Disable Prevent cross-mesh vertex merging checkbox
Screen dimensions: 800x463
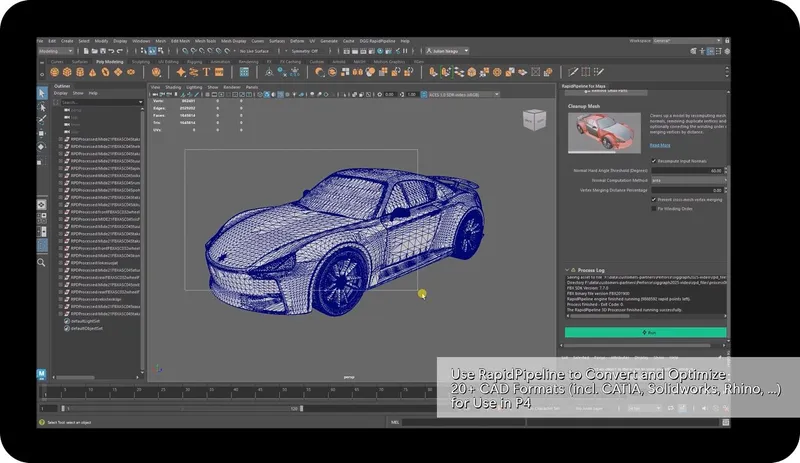[654, 199]
